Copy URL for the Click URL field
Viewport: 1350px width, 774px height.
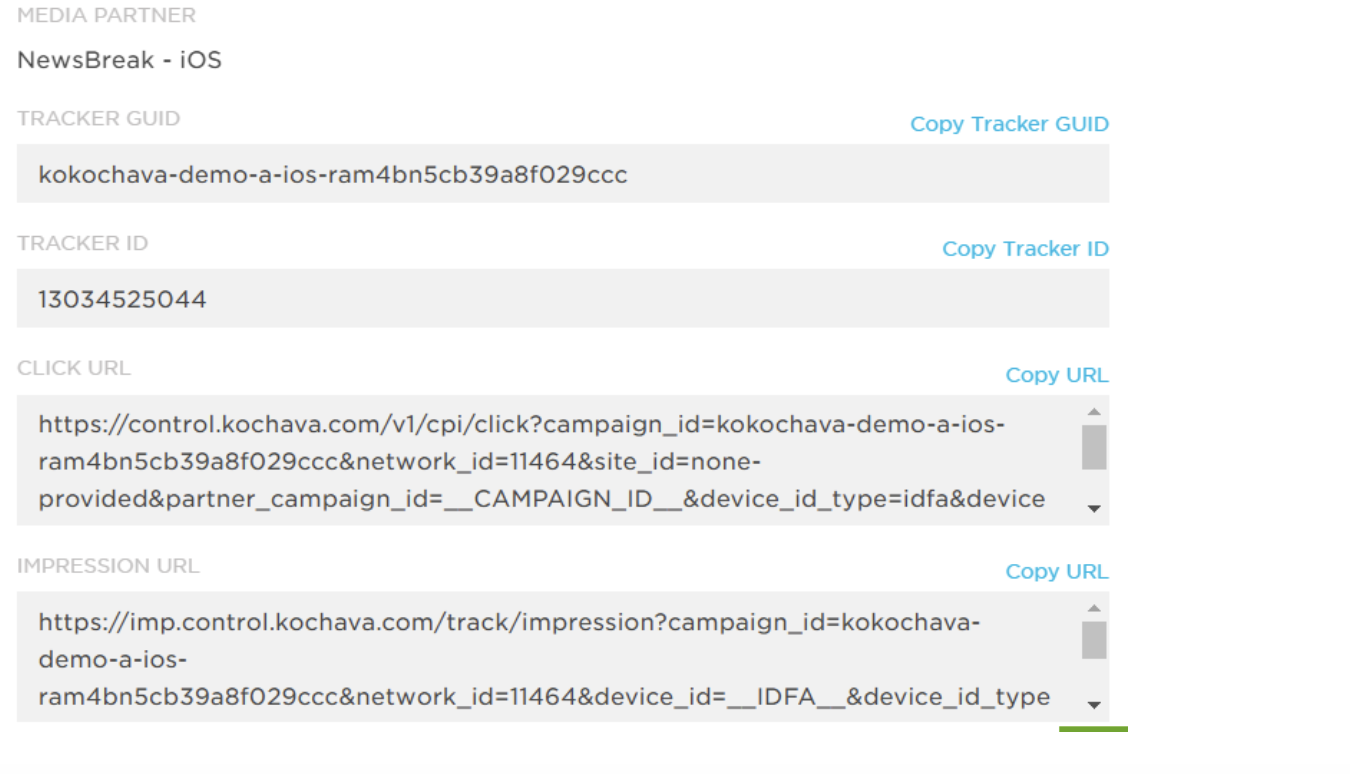[x=1056, y=375]
